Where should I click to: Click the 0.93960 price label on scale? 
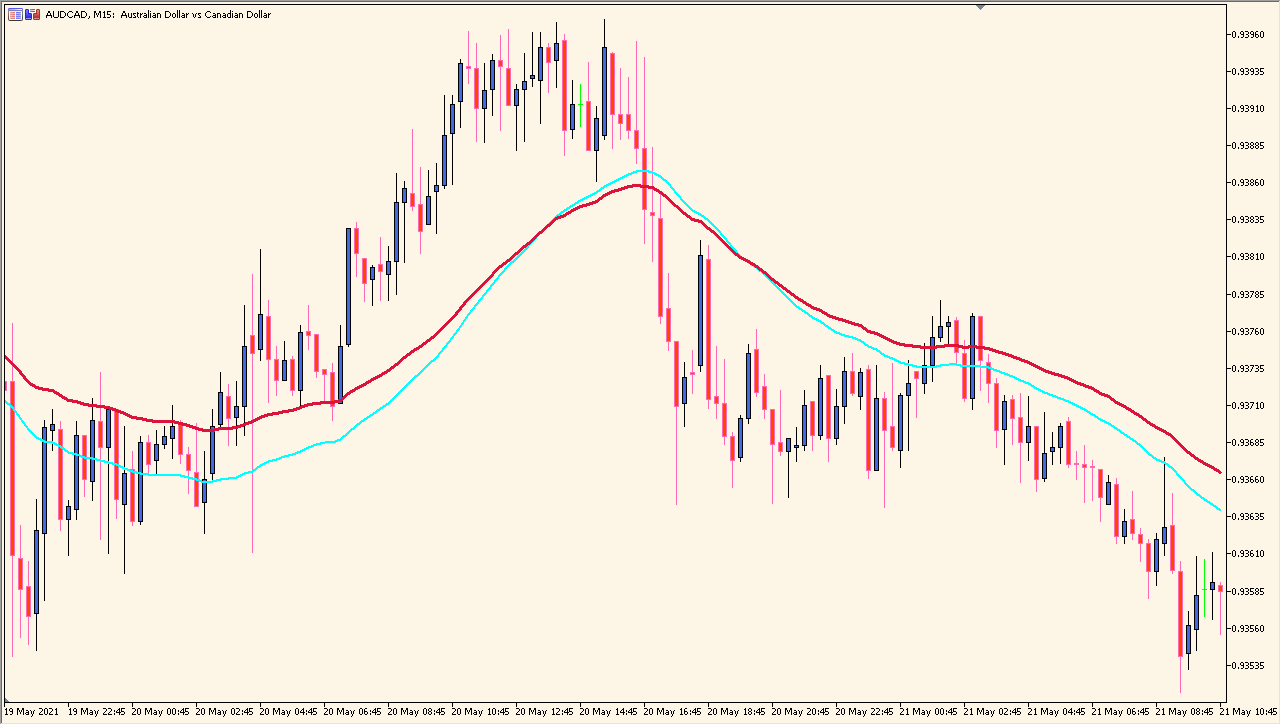1250,34
